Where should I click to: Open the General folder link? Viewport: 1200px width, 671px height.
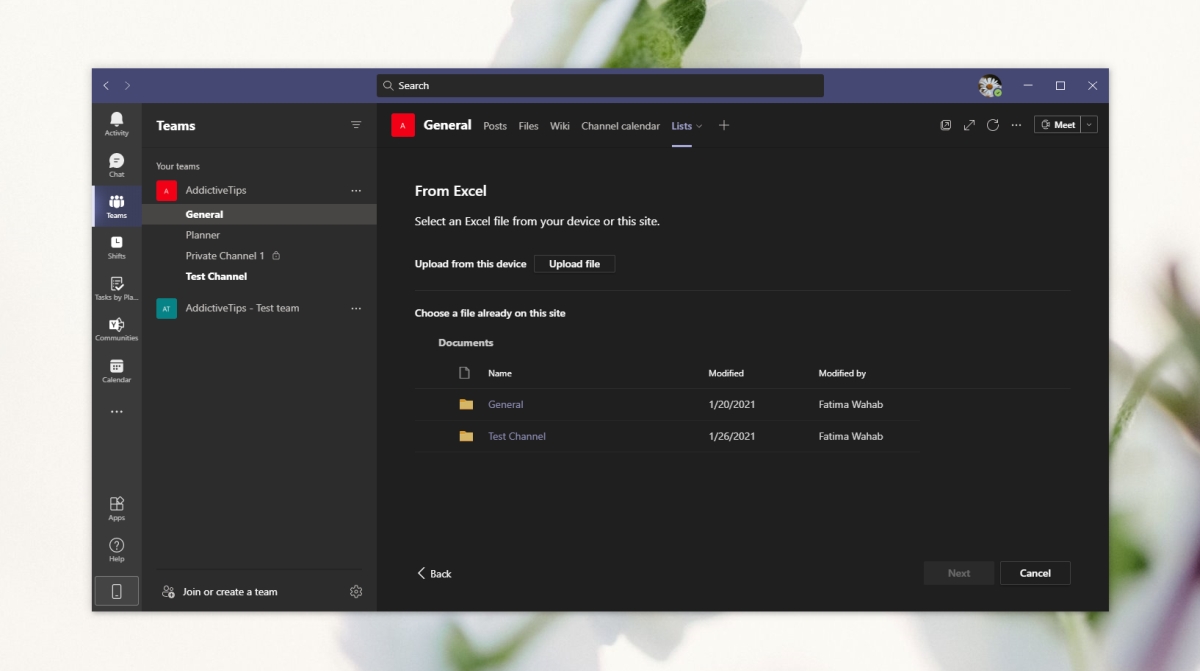pyautogui.click(x=505, y=405)
